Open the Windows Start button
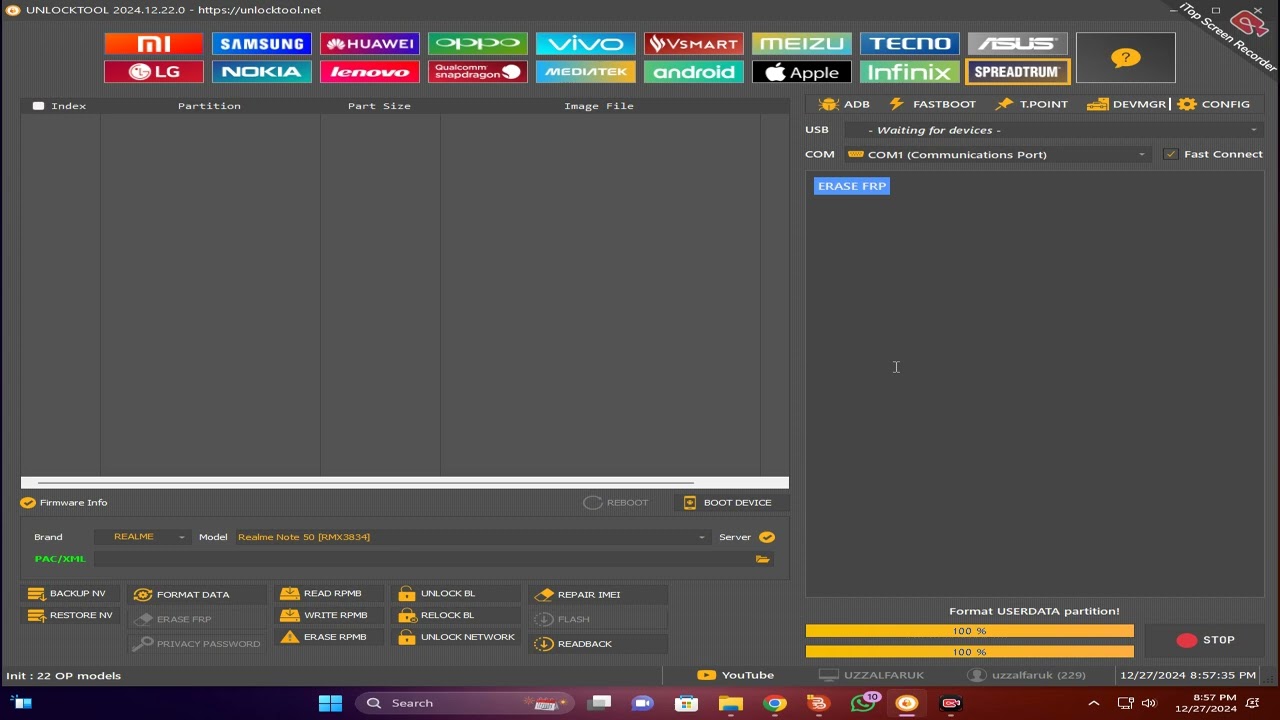 click(x=331, y=703)
